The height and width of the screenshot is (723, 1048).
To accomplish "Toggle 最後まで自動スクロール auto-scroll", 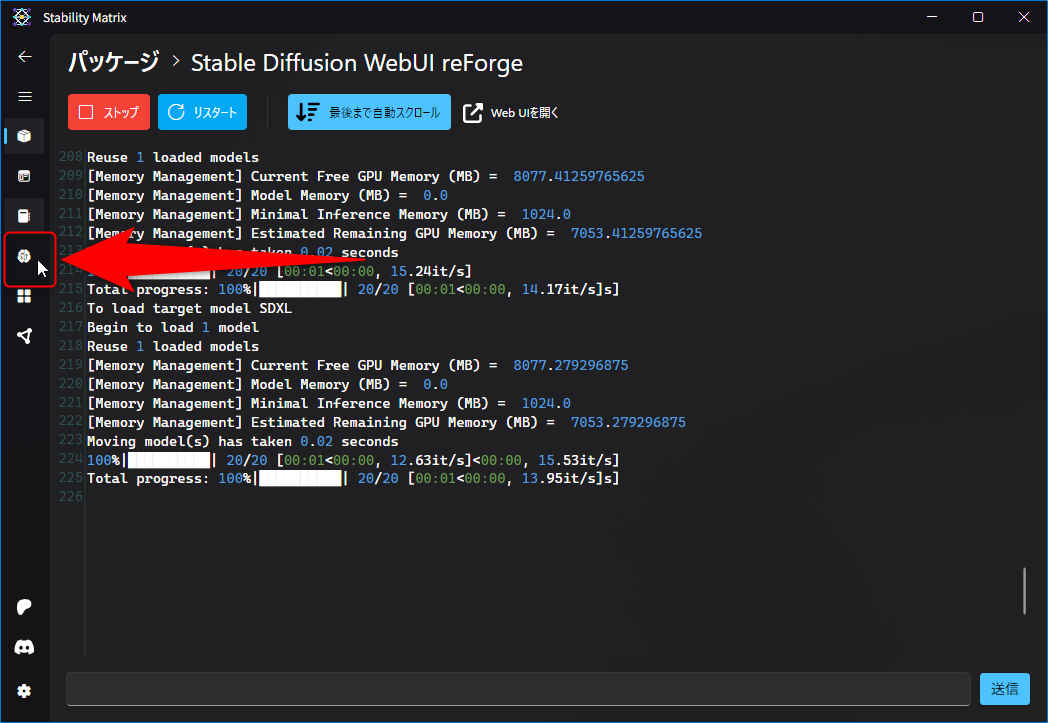I will point(369,113).
